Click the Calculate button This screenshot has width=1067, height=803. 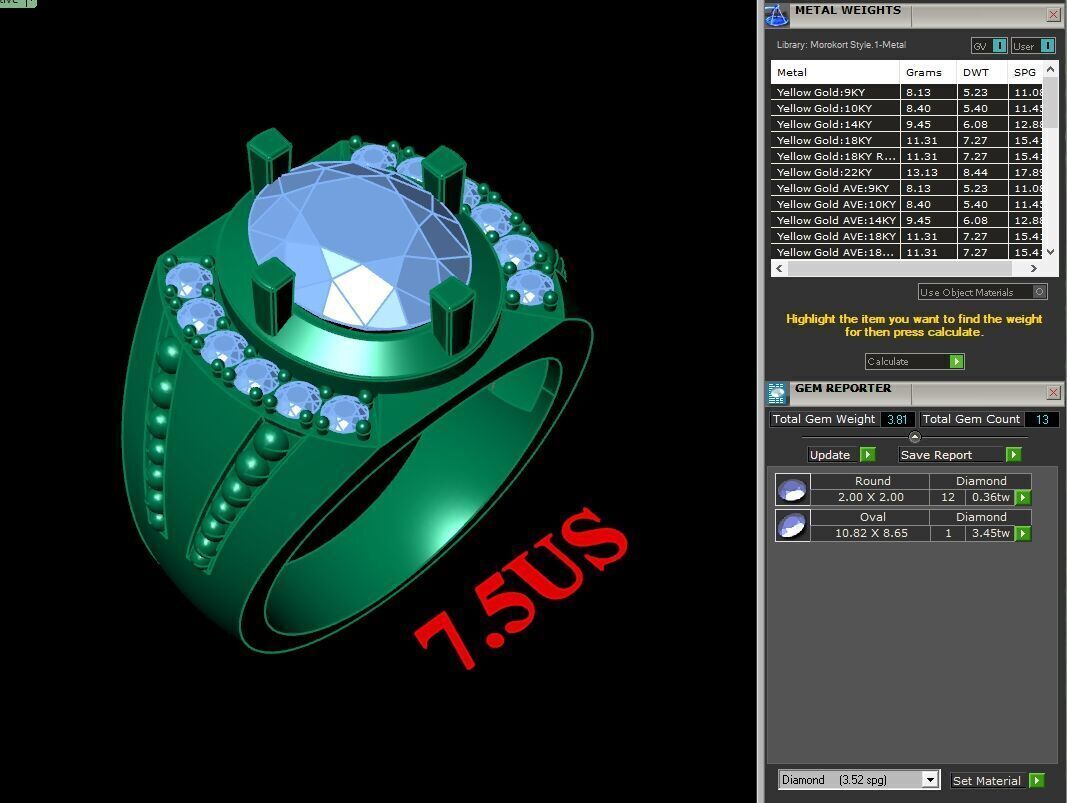pyautogui.click(x=914, y=361)
